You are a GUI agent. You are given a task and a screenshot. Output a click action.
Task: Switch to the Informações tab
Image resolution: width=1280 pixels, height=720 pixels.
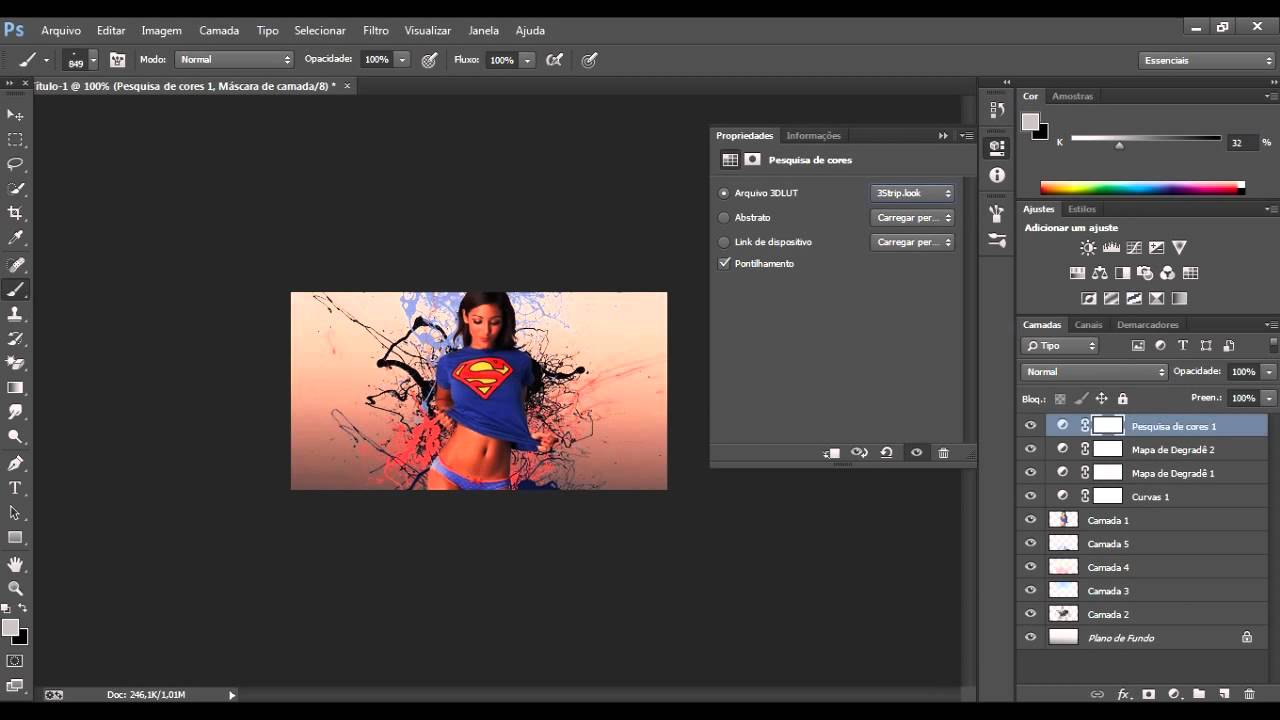tap(813, 136)
